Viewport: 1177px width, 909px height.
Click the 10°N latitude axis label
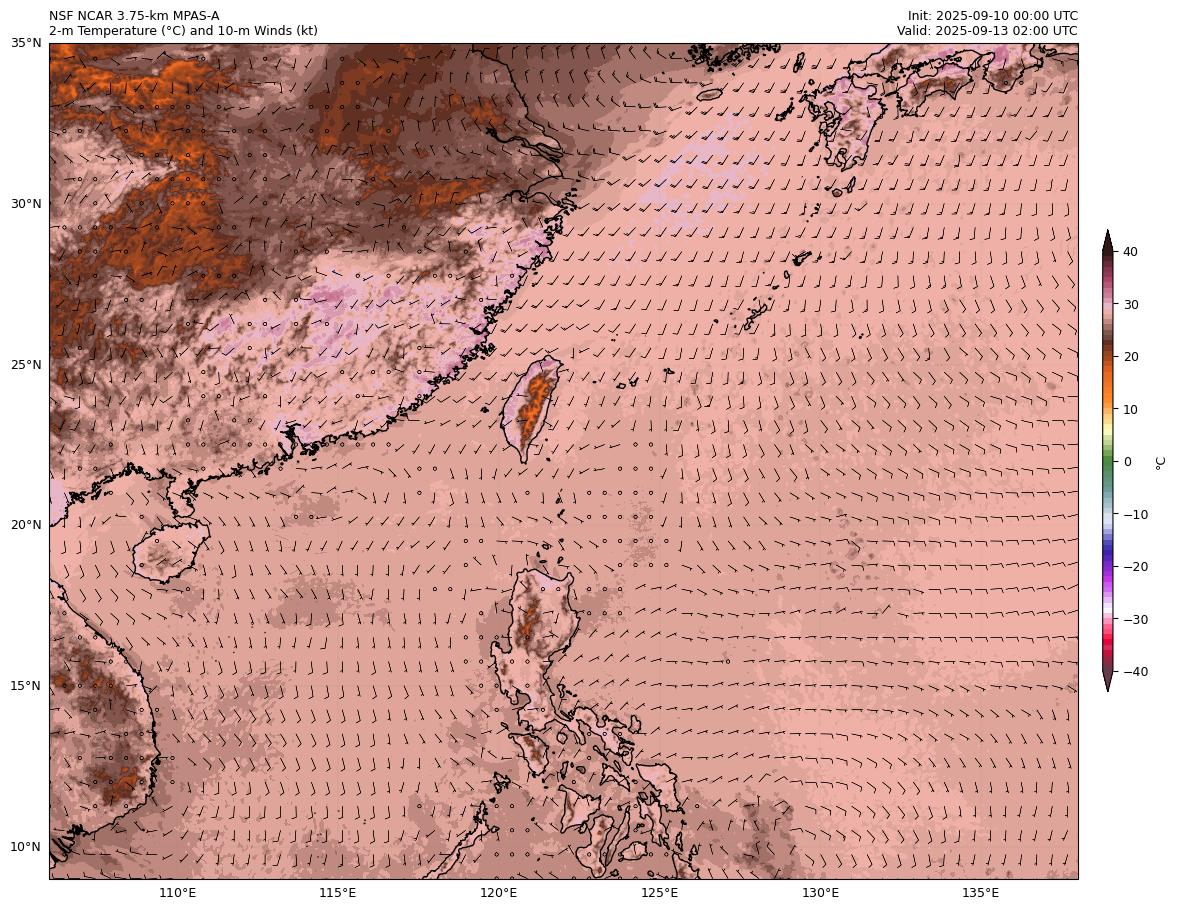(26, 847)
